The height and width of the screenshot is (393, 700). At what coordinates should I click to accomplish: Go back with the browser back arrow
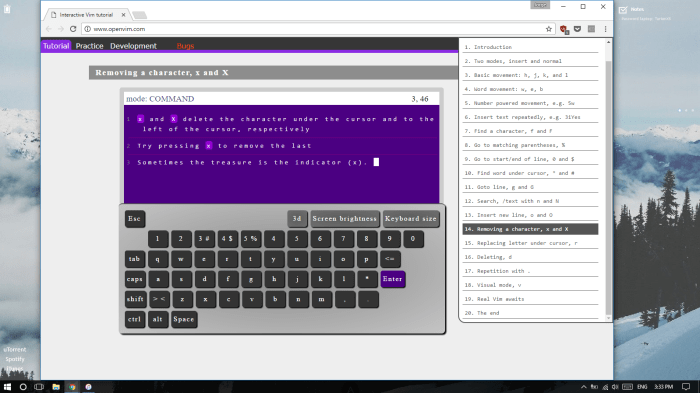pyautogui.click(x=49, y=29)
